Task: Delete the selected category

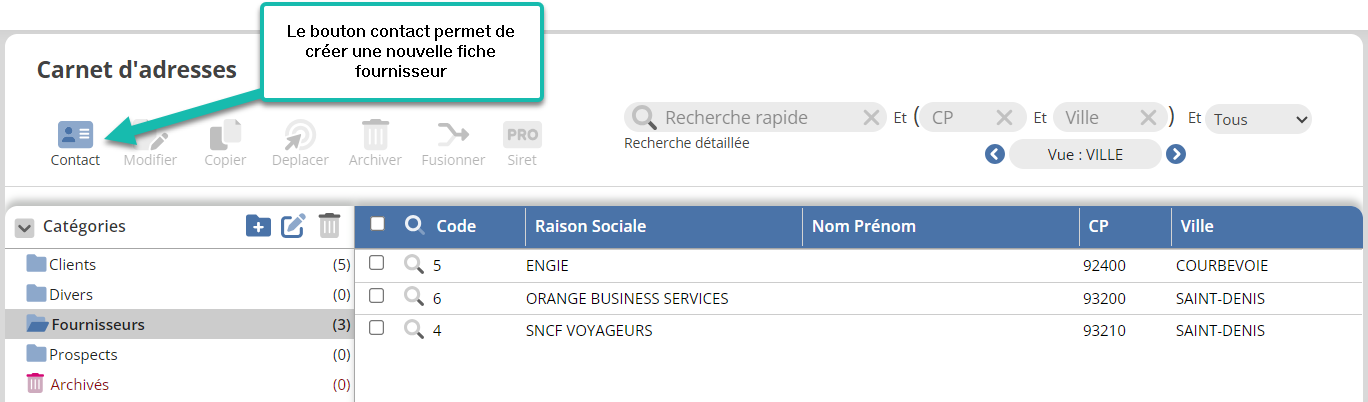Action: click(x=329, y=226)
